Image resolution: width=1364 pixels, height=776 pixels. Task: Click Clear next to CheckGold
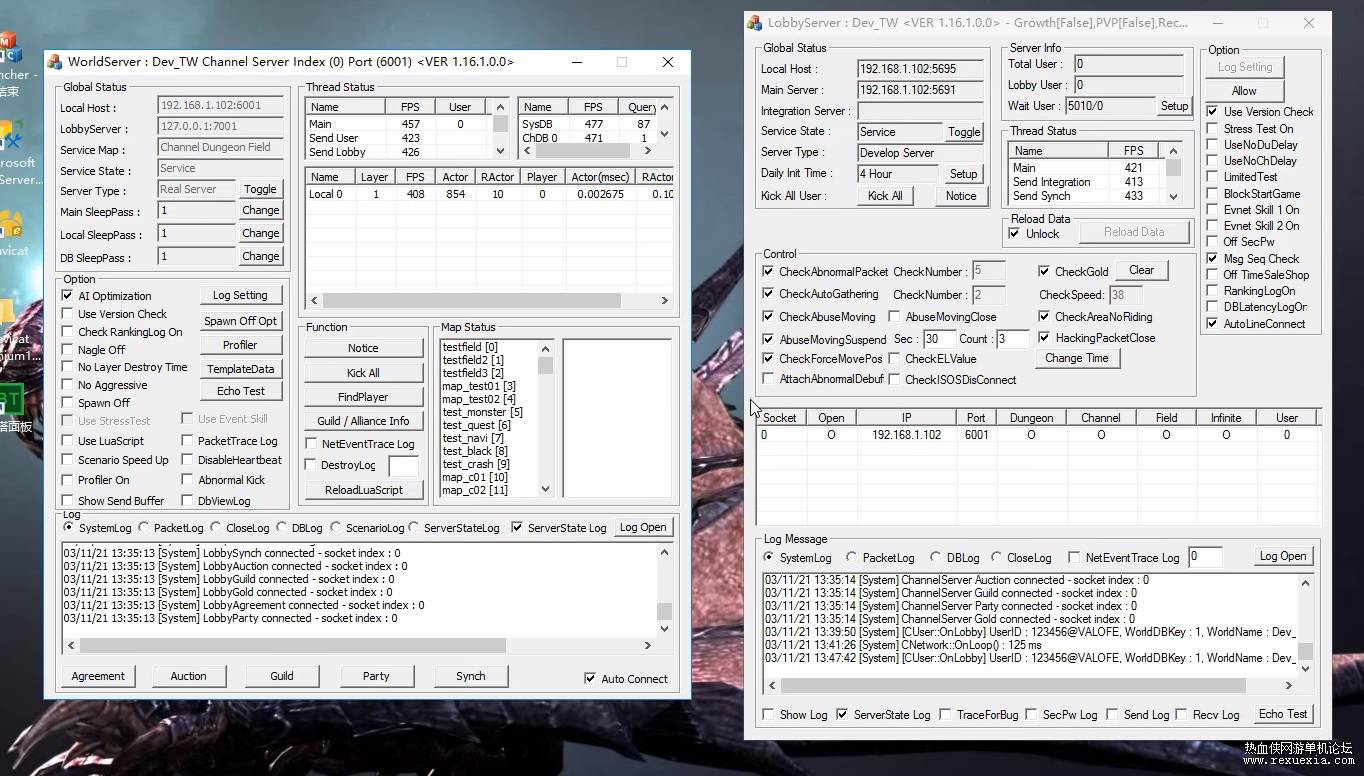1141,270
